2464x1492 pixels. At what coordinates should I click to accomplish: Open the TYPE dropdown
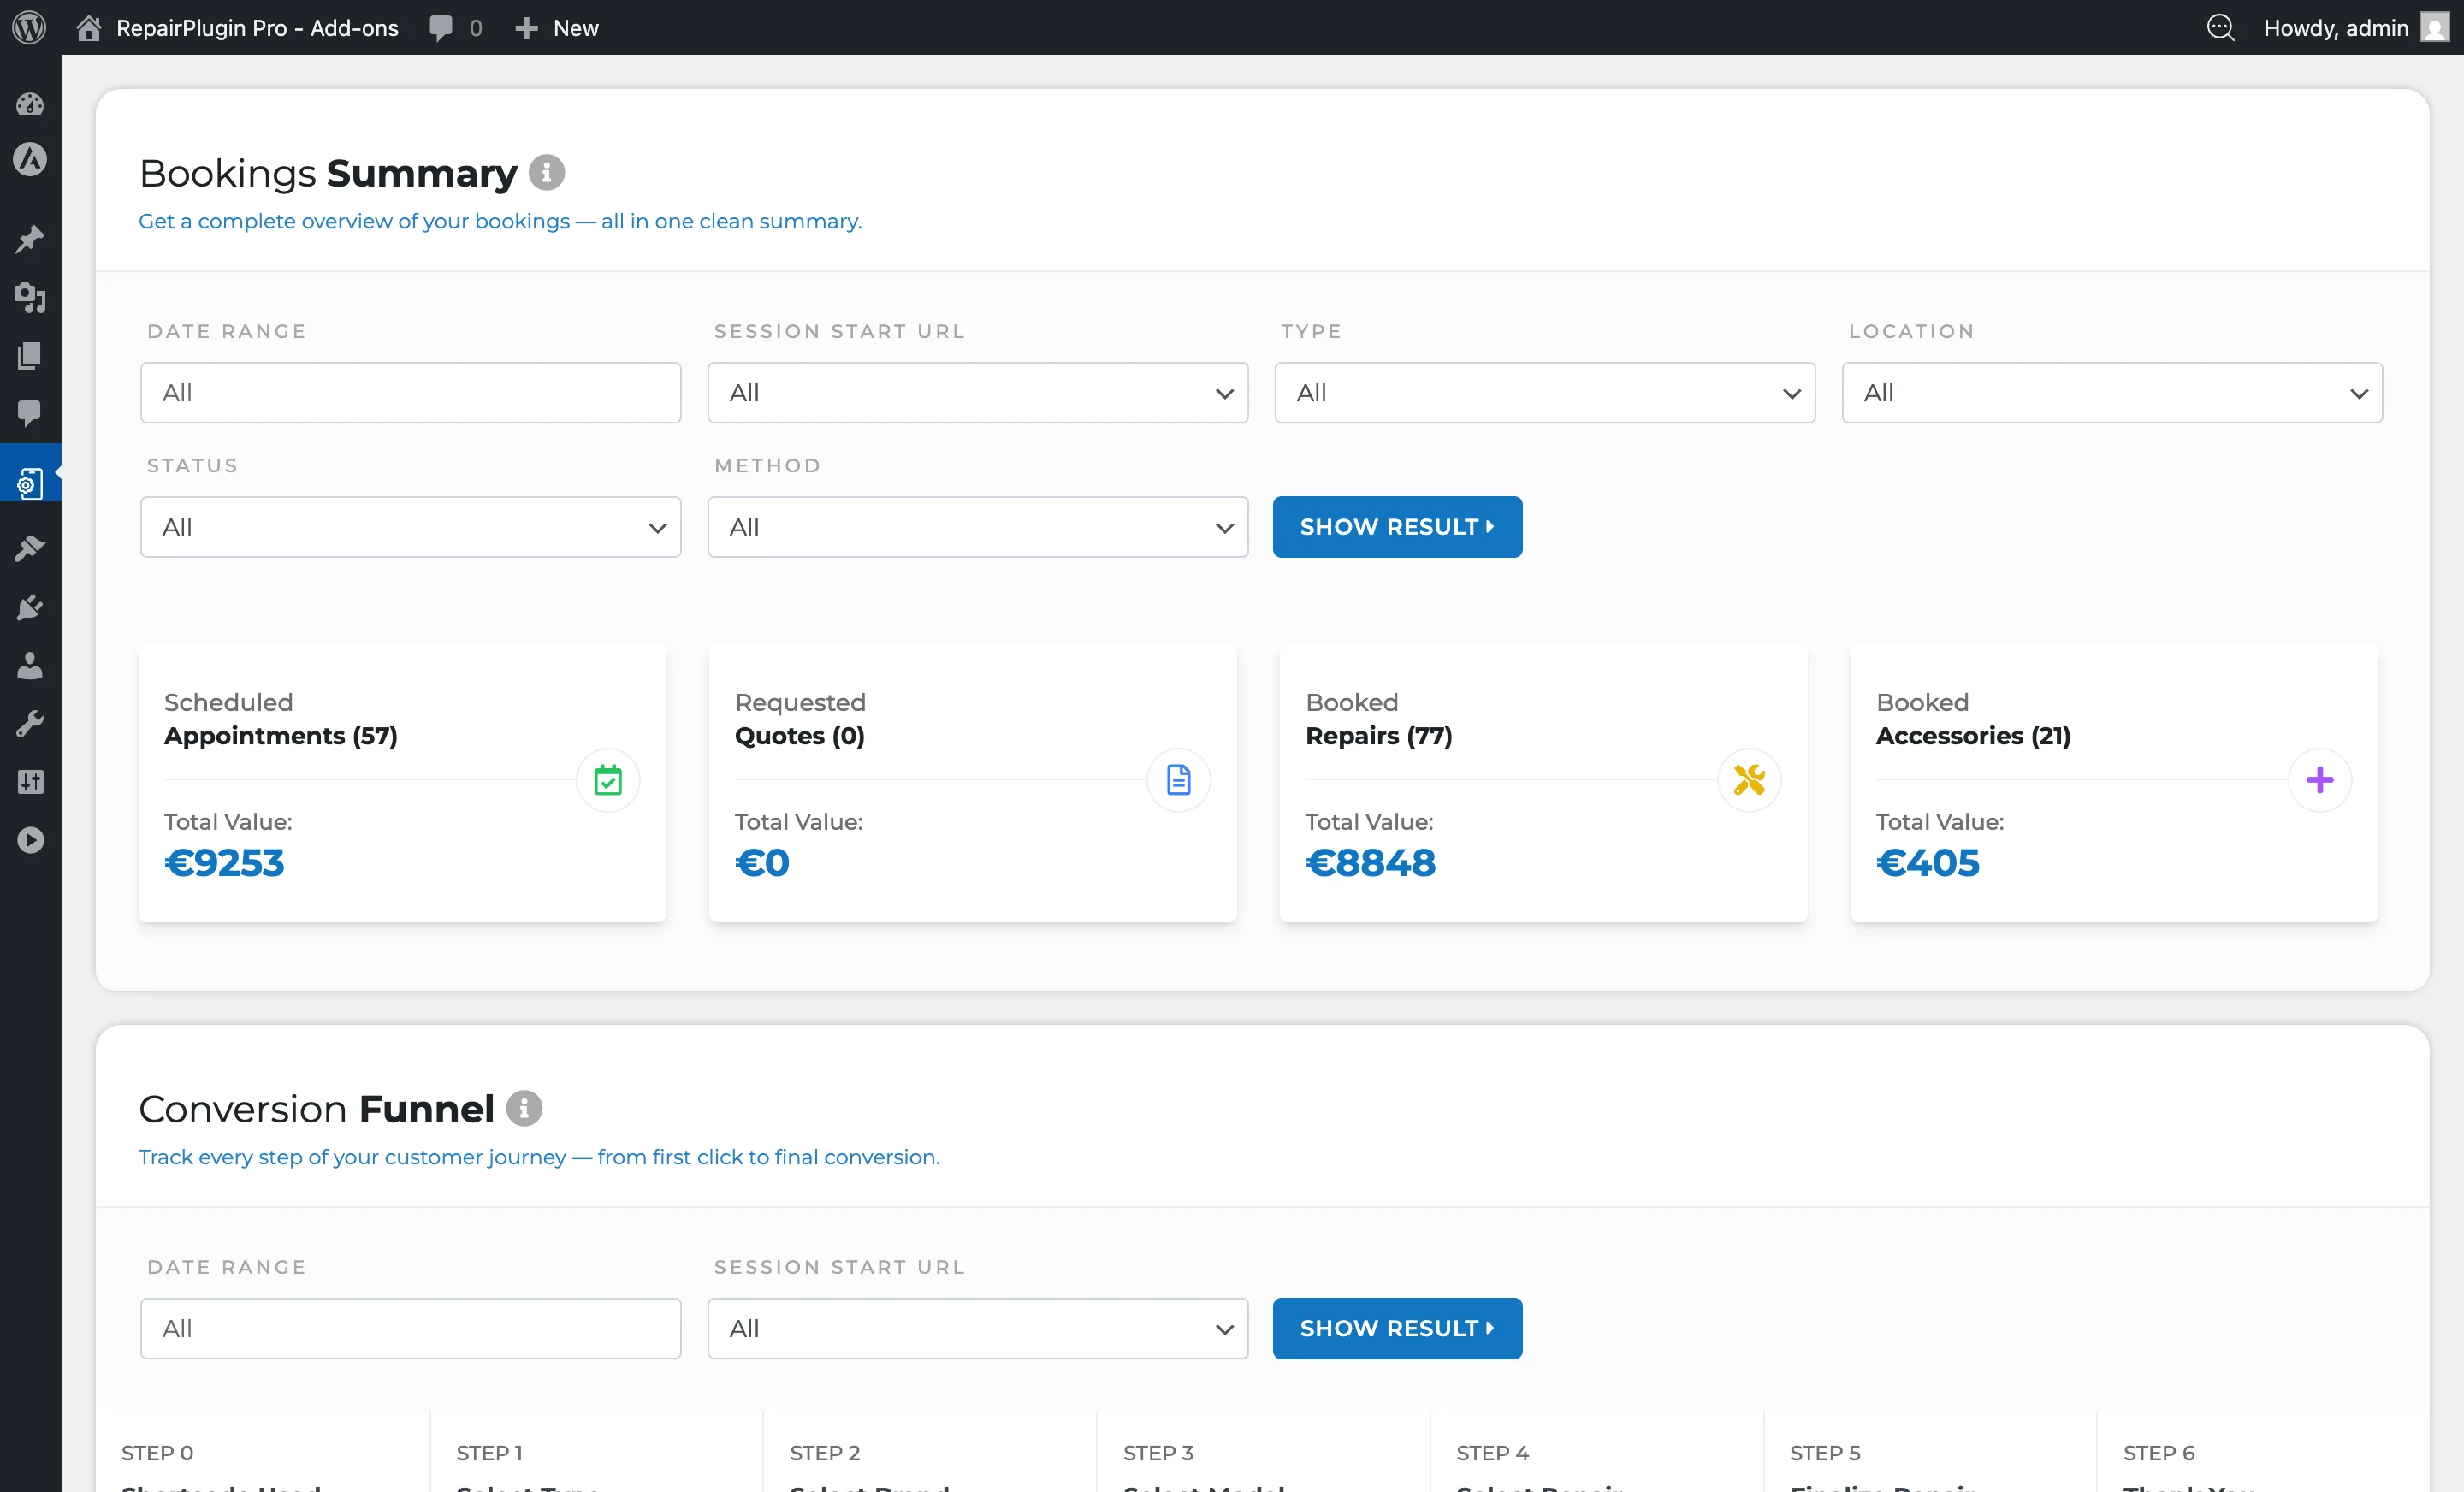pos(1544,392)
